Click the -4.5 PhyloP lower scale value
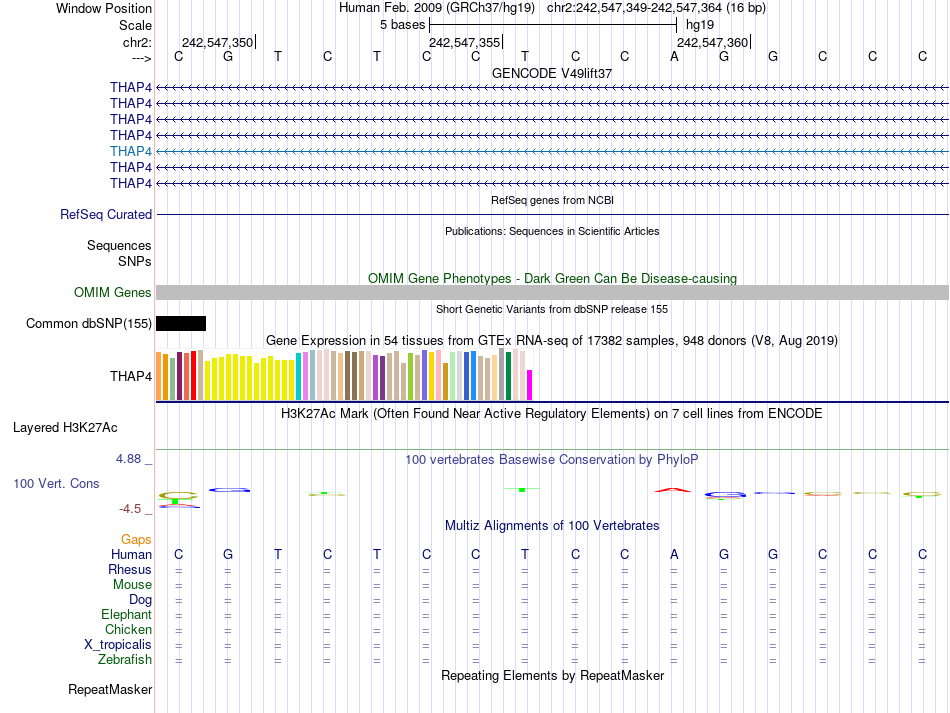This screenshot has height=713, width=950. pos(130,509)
